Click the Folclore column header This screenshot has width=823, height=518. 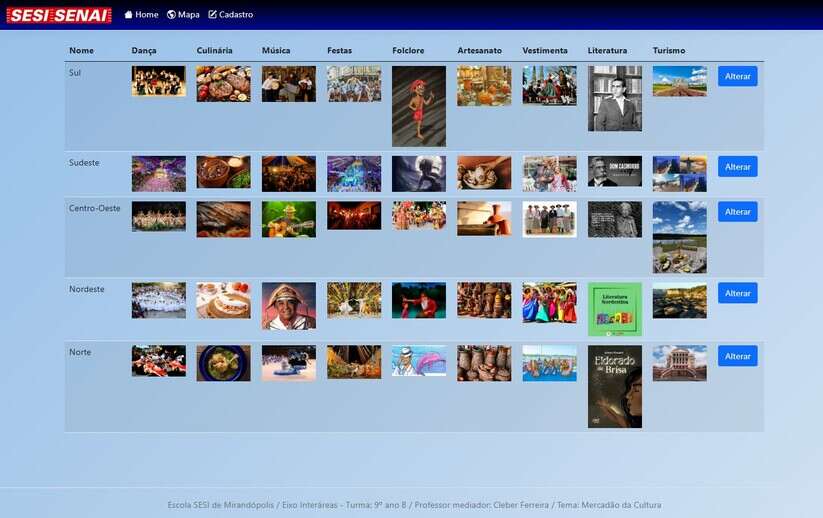coord(408,50)
